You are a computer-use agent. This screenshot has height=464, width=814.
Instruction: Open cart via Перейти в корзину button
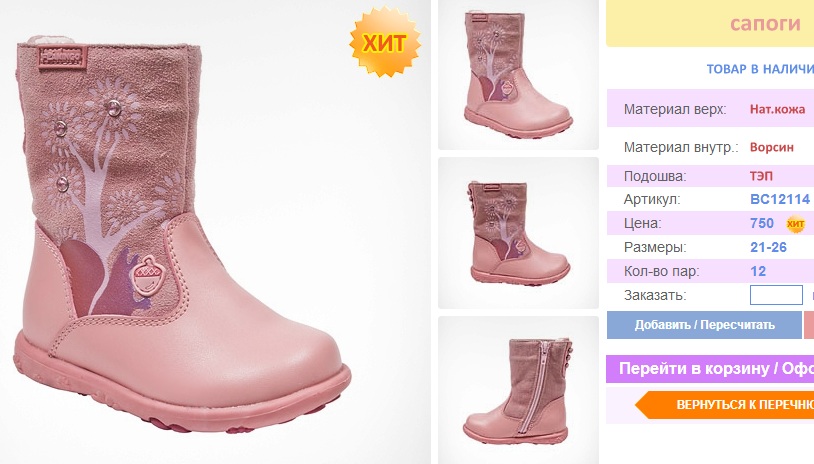710,369
